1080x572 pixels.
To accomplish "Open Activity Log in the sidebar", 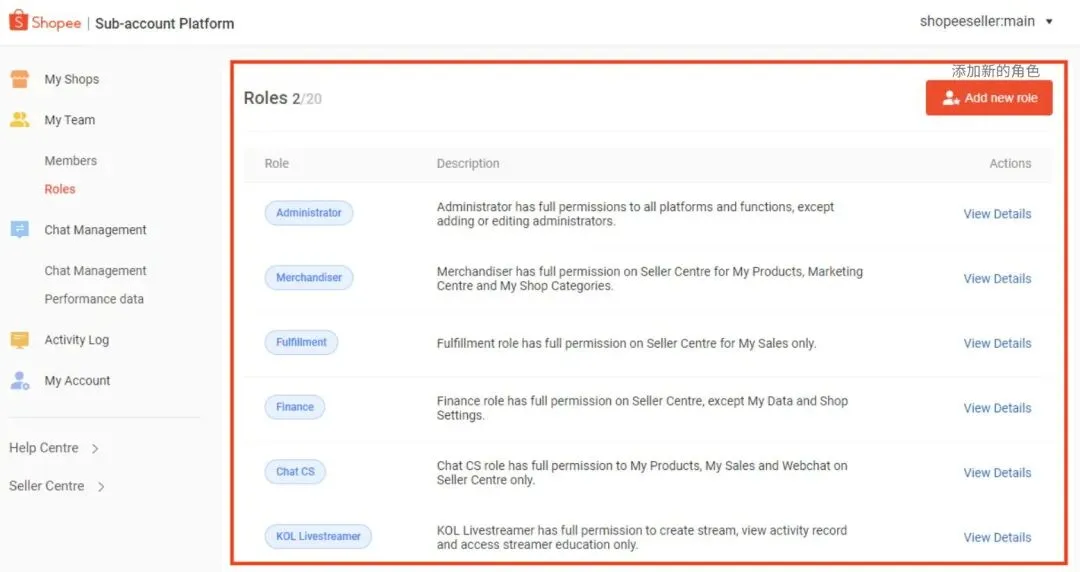I will tap(76, 340).
